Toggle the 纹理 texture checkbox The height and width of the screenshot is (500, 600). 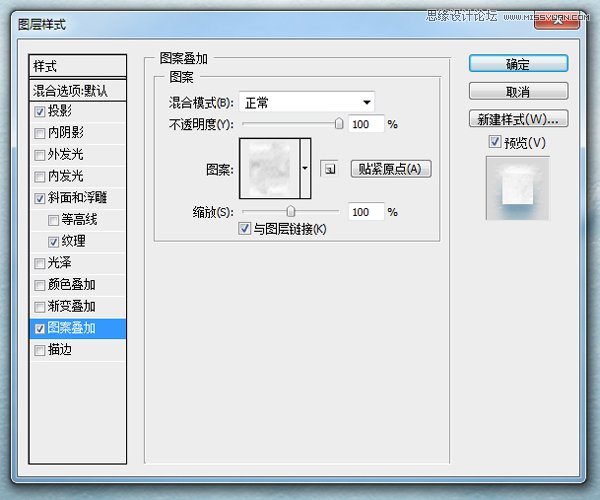[x=53, y=242]
